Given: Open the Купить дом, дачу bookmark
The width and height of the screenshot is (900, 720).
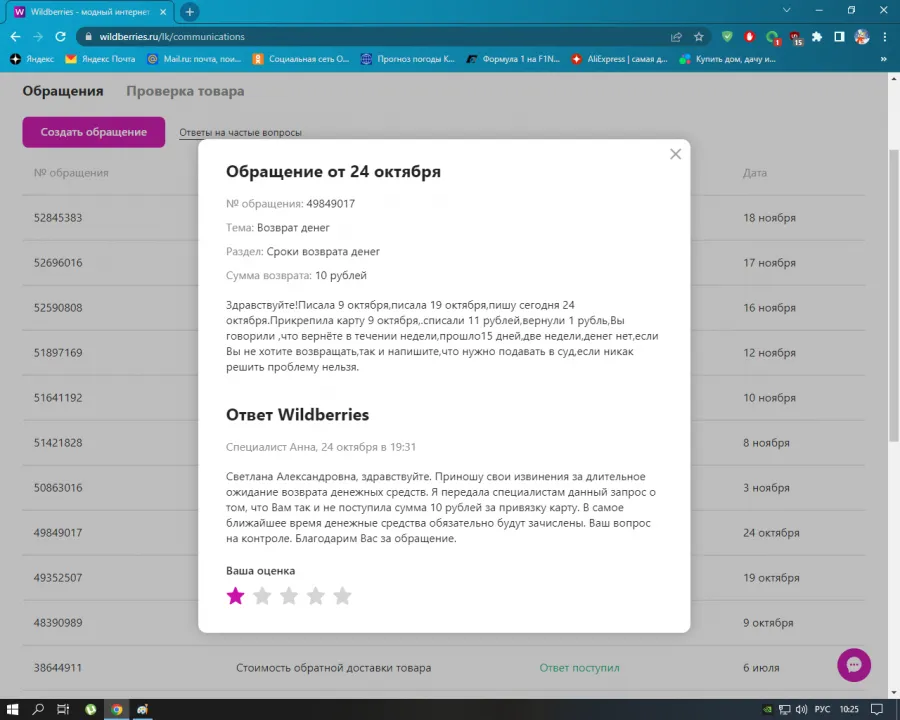Looking at the screenshot, I should point(727,59).
